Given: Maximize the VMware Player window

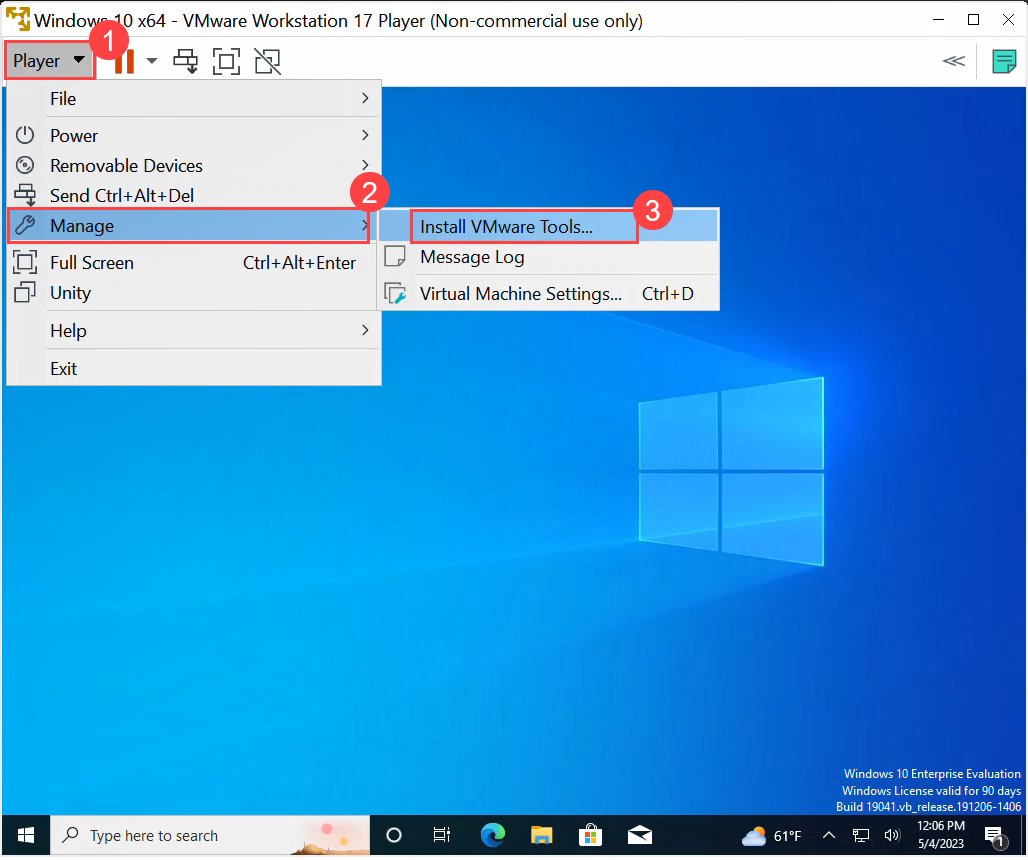Looking at the screenshot, I should coord(974,20).
